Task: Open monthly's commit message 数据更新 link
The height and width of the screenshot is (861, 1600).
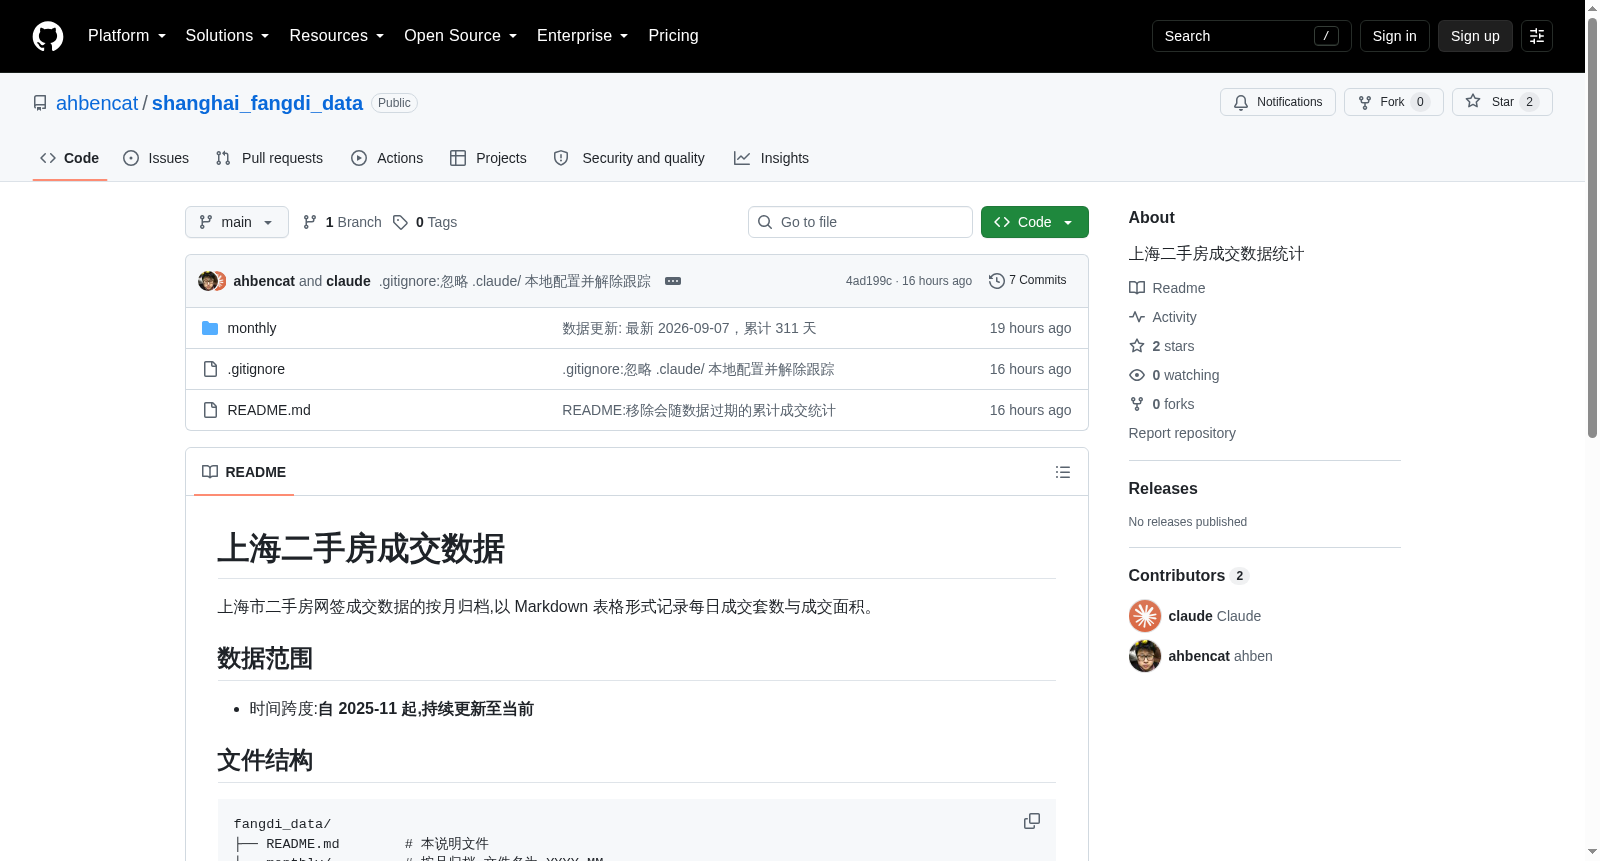Action: pos(689,328)
